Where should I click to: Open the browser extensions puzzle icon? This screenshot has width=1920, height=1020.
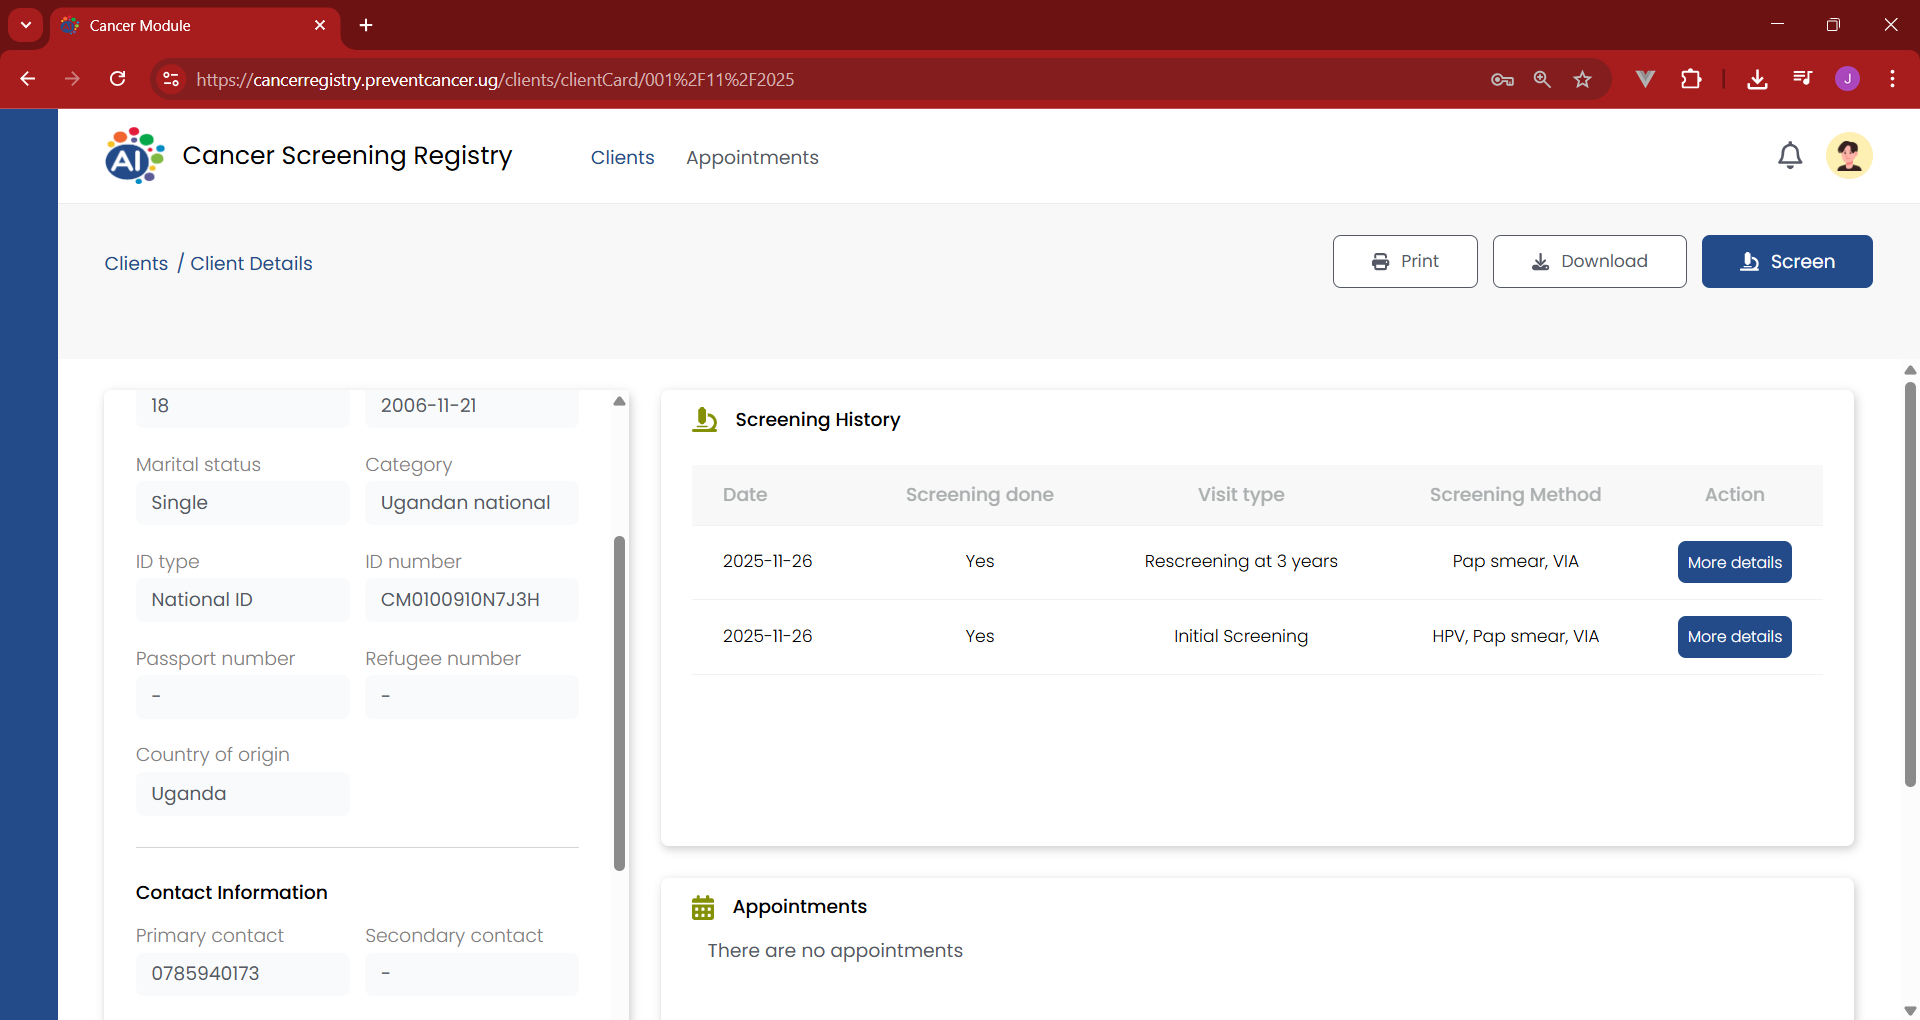click(1691, 79)
